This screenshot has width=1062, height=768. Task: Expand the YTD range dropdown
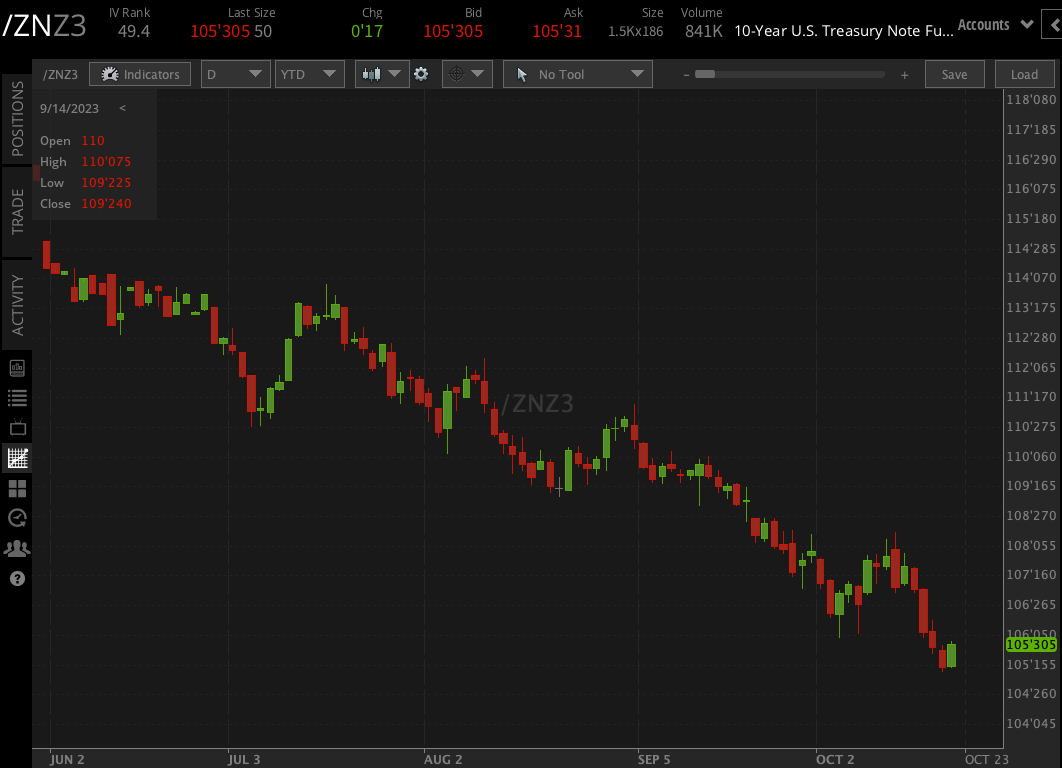[310, 74]
